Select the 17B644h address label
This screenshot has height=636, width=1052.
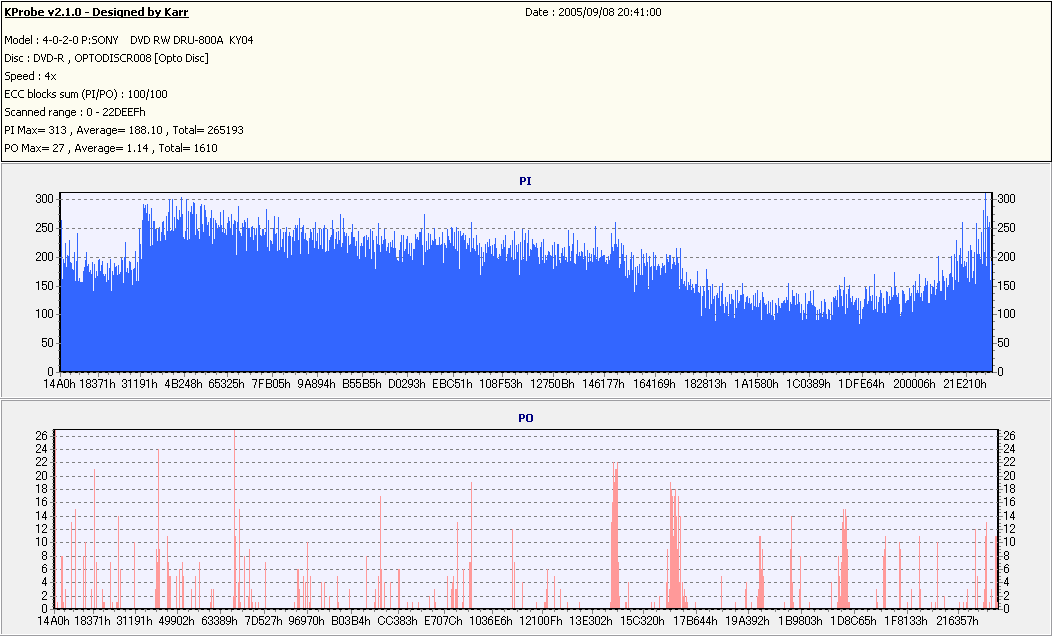tap(695, 621)
